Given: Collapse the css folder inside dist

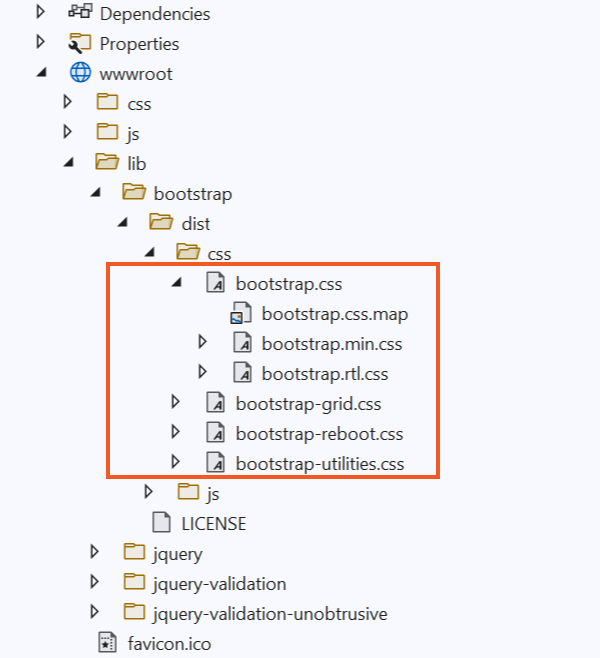Looking at the screenshot, I should tap(149, 252).
